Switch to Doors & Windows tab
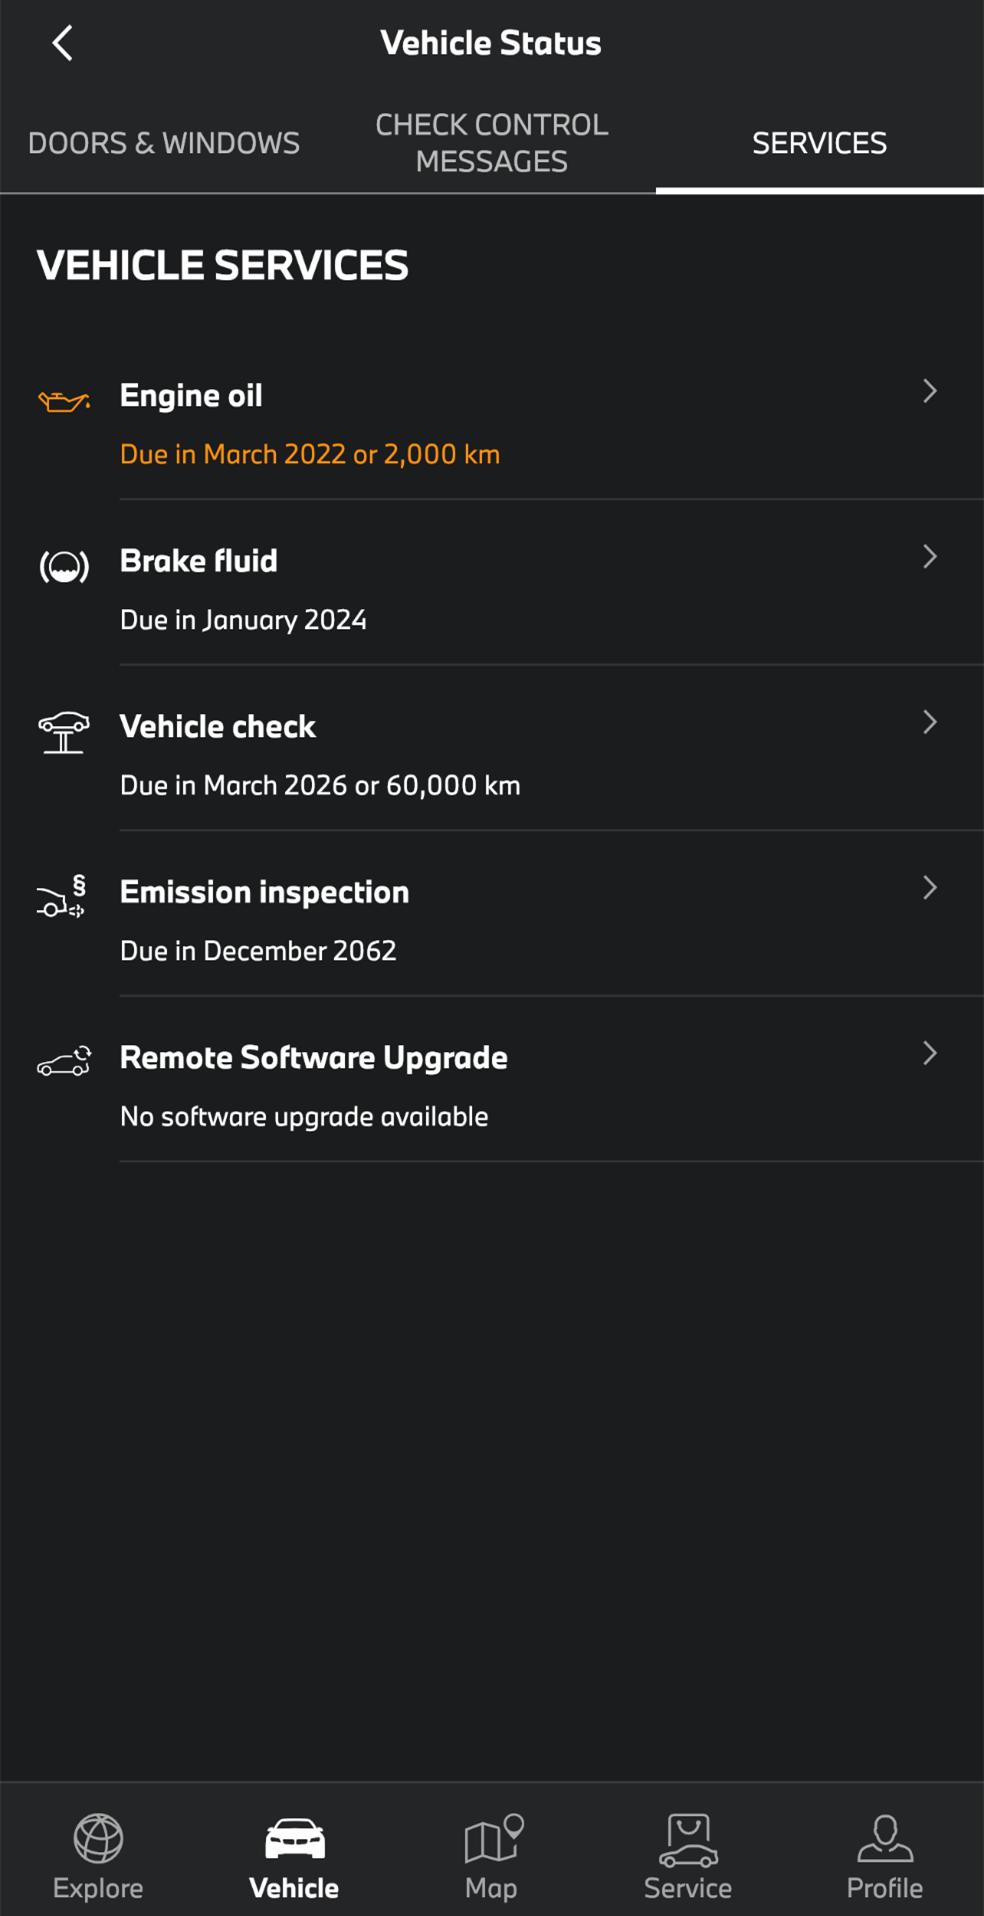Screen dimensions: 984x1916 pos(164,143)
